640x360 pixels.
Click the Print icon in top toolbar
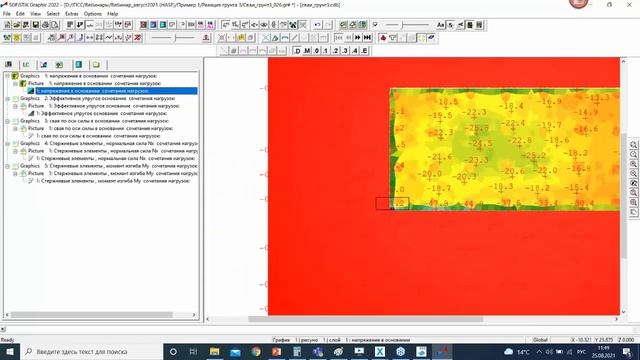point(45,25)
